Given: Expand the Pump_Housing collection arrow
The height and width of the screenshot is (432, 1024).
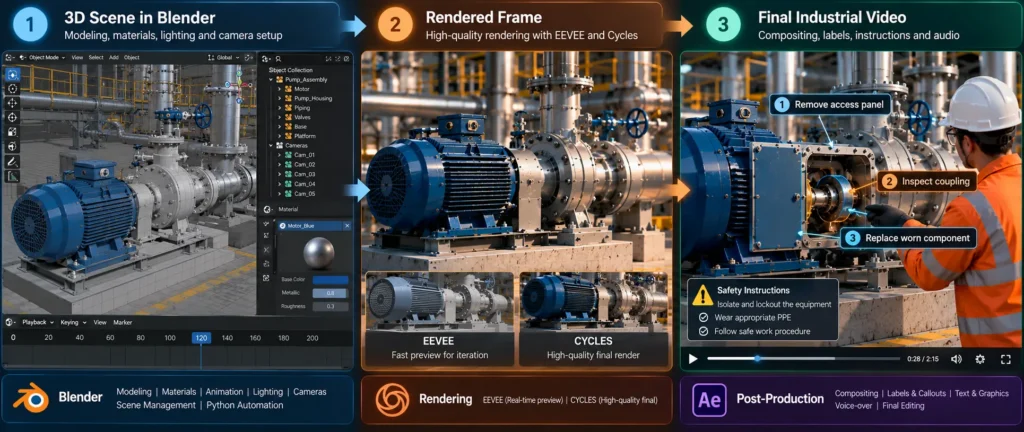Looking at the screenshot, I should (x=280, y=99).
